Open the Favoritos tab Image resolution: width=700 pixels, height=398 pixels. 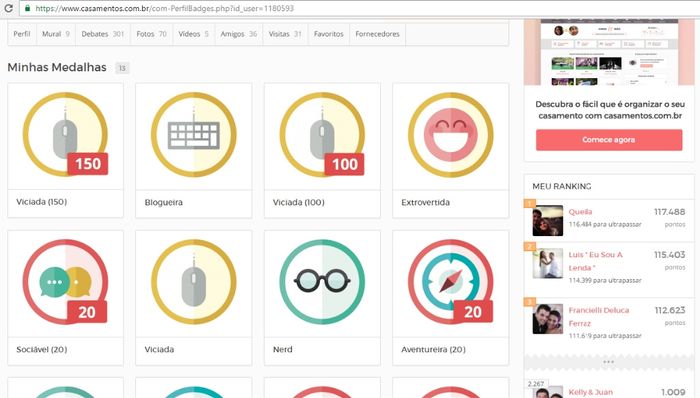coord(329,34)
